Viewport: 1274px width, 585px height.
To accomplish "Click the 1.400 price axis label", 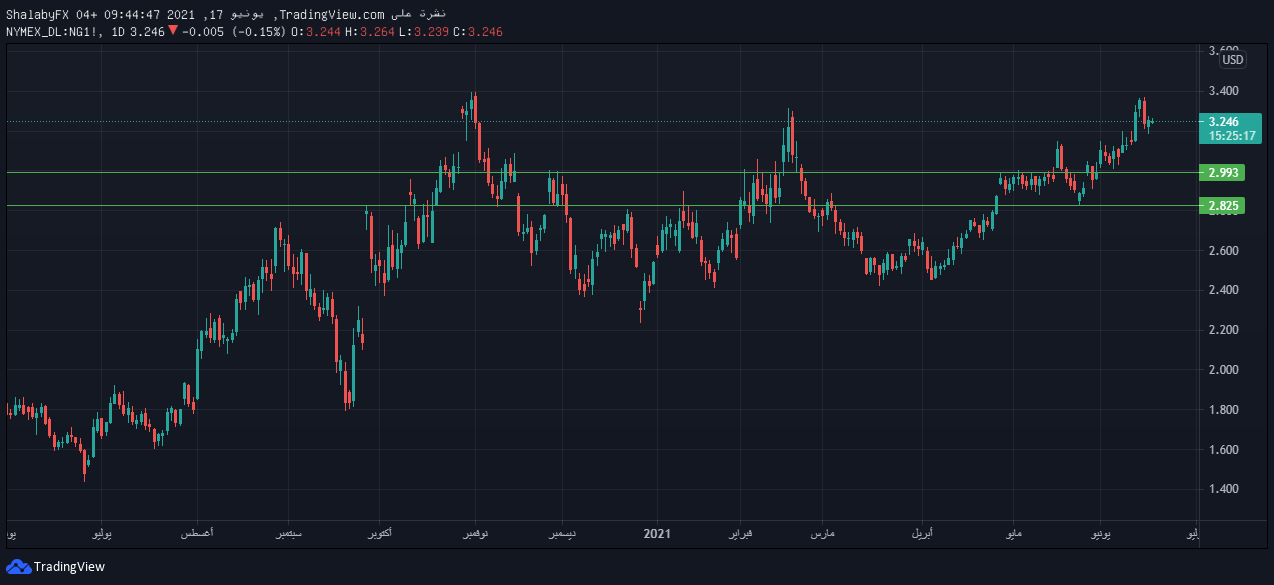I will (x=1224, y=489).
